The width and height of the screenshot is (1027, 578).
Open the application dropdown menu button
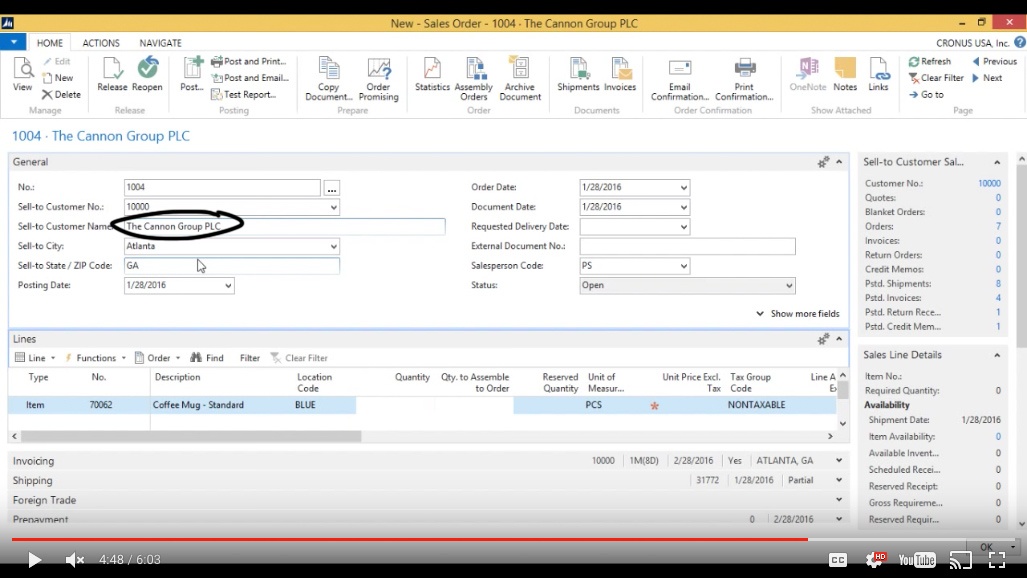pos(13,42)
